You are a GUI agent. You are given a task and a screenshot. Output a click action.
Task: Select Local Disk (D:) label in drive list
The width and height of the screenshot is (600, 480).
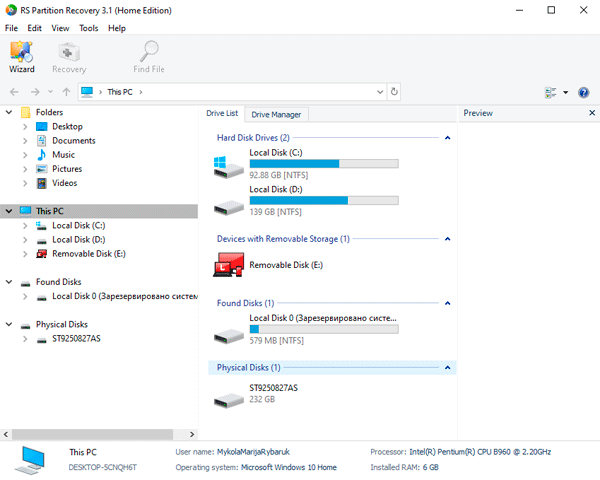tap(276, 189)
